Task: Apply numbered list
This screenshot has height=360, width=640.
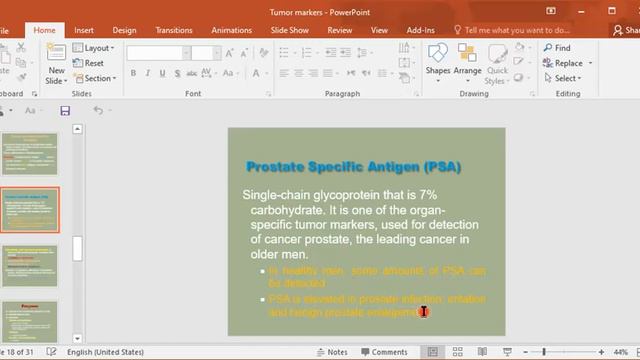Action: [307, 53]
